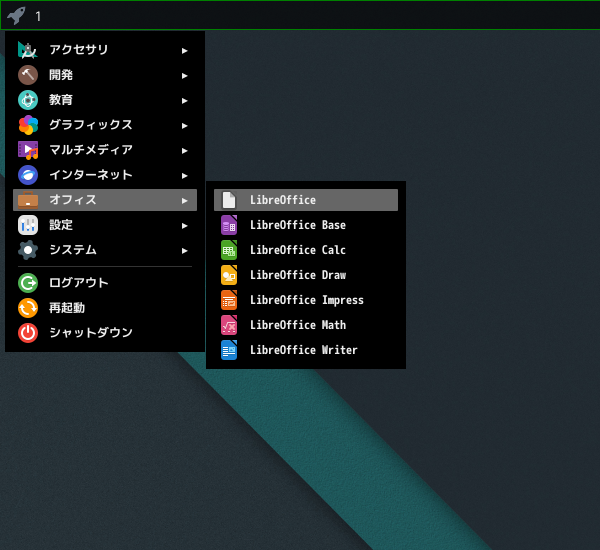This screenshot has height=550, width=600.
Task: Expand the システム submenu arrow
Action: (184, 251)
